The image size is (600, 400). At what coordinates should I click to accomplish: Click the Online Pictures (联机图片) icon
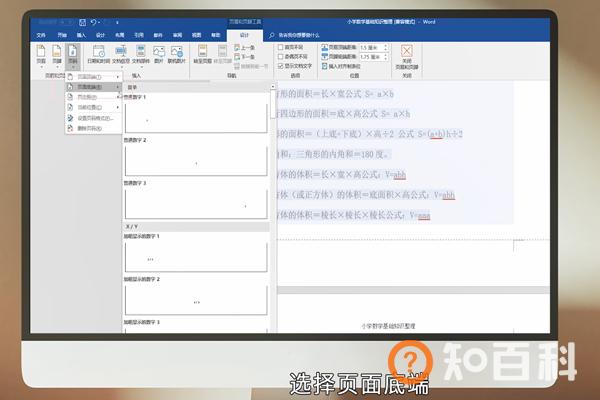pos(176,54)
